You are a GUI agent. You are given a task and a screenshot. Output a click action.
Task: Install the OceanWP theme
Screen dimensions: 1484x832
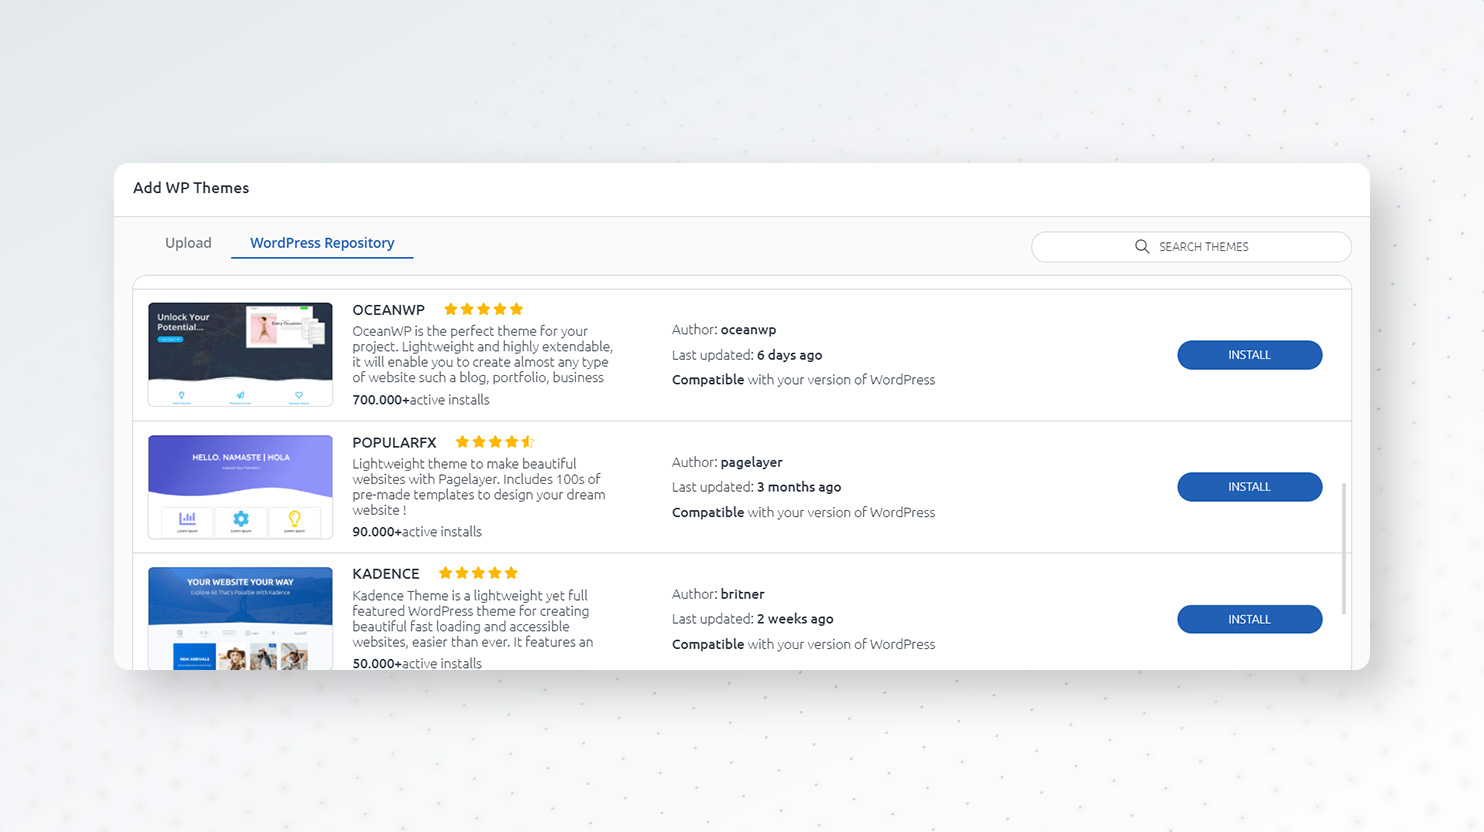click(x=1249, y=355)
